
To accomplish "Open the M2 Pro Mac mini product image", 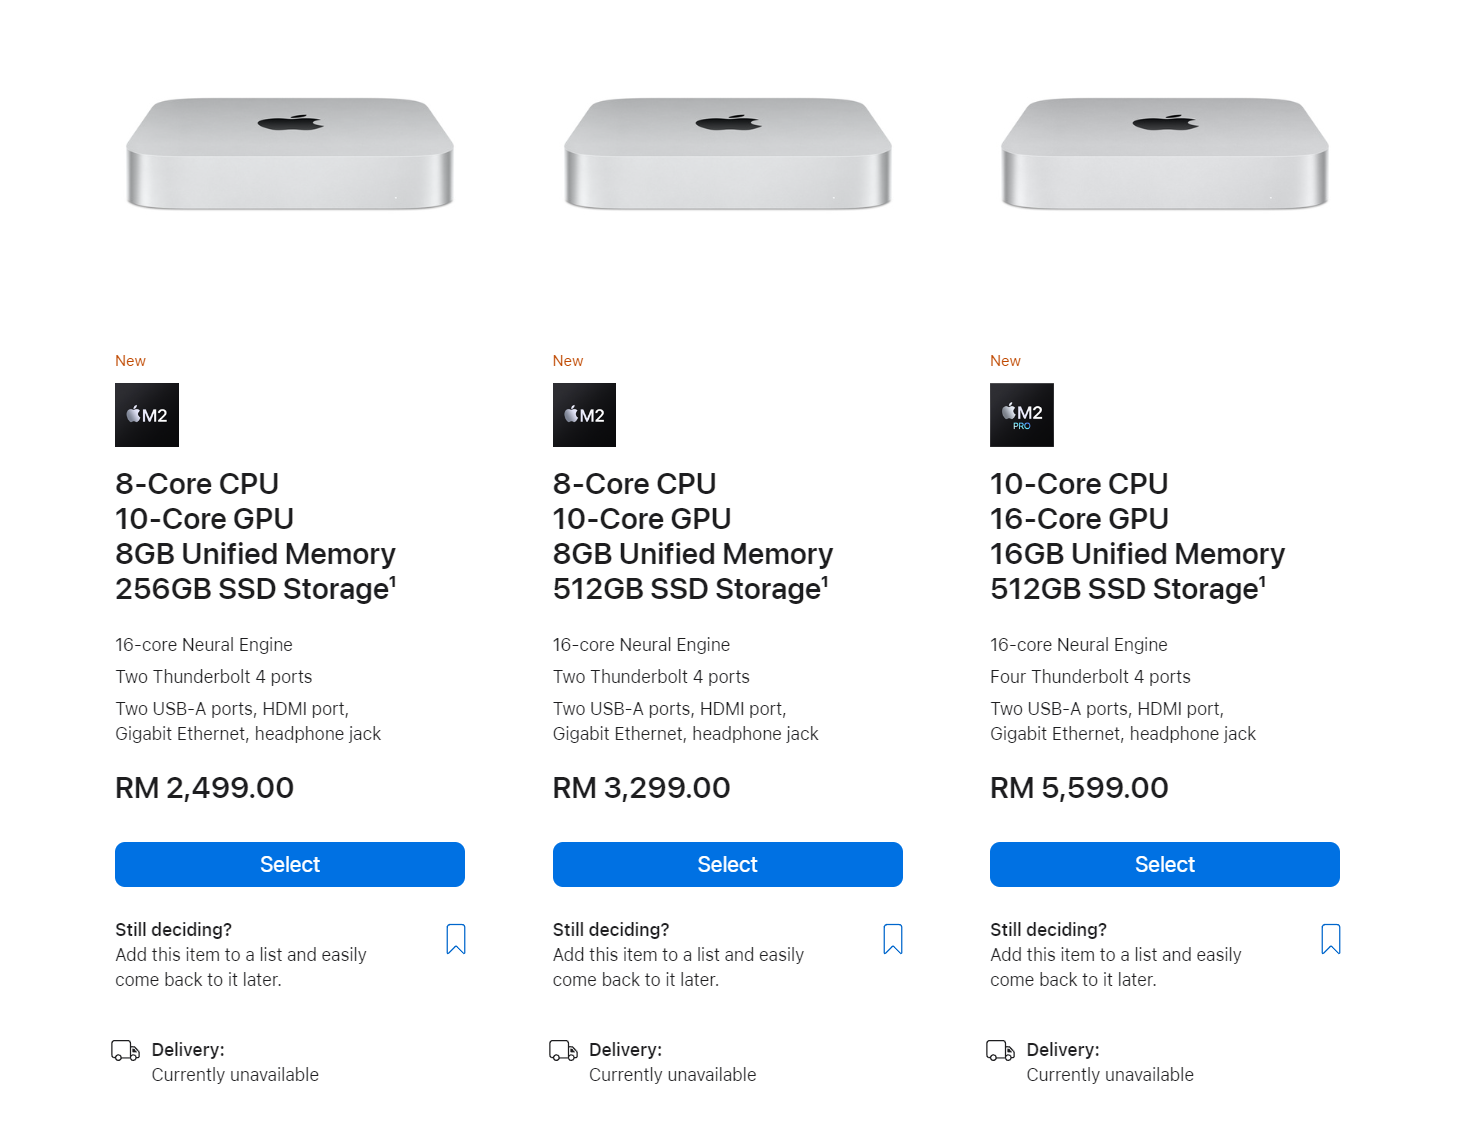I will tap(1165, 153).
